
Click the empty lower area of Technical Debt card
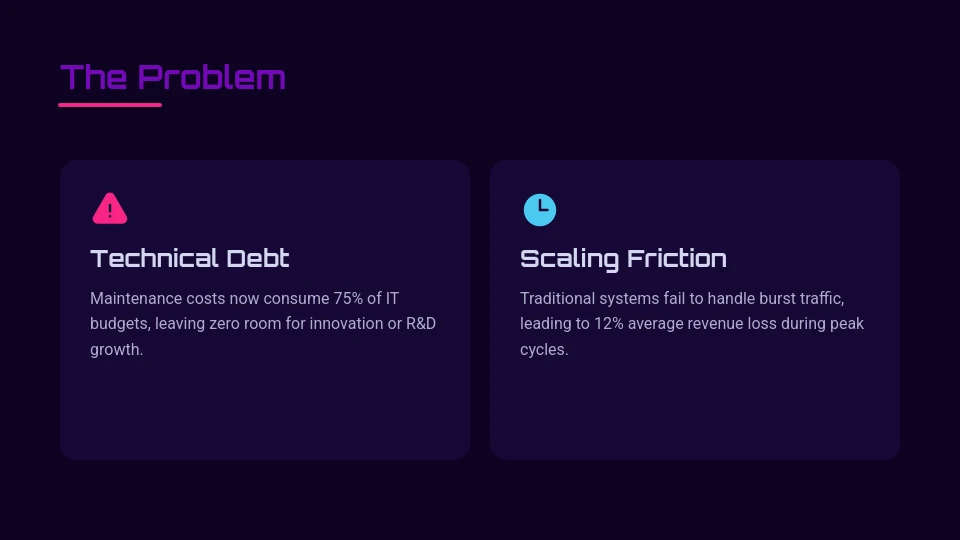point(265,410)
